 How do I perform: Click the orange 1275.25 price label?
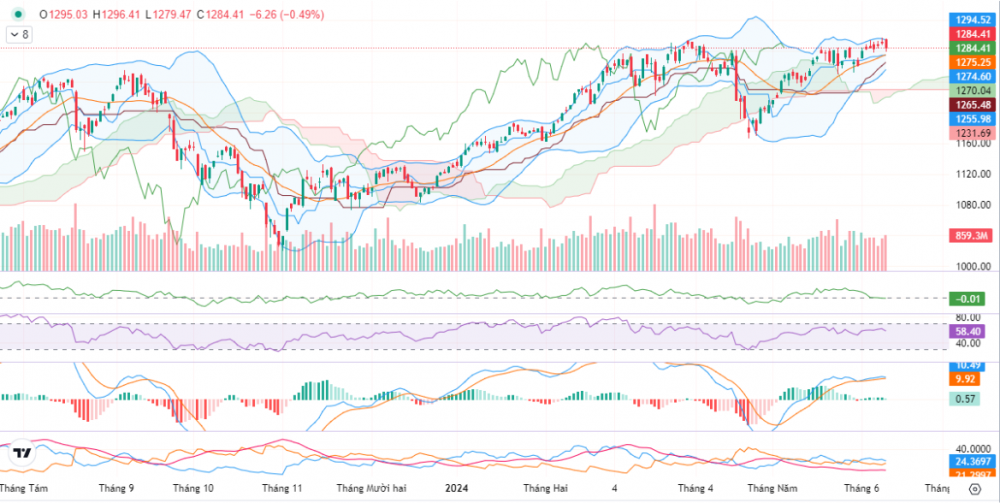968,62
